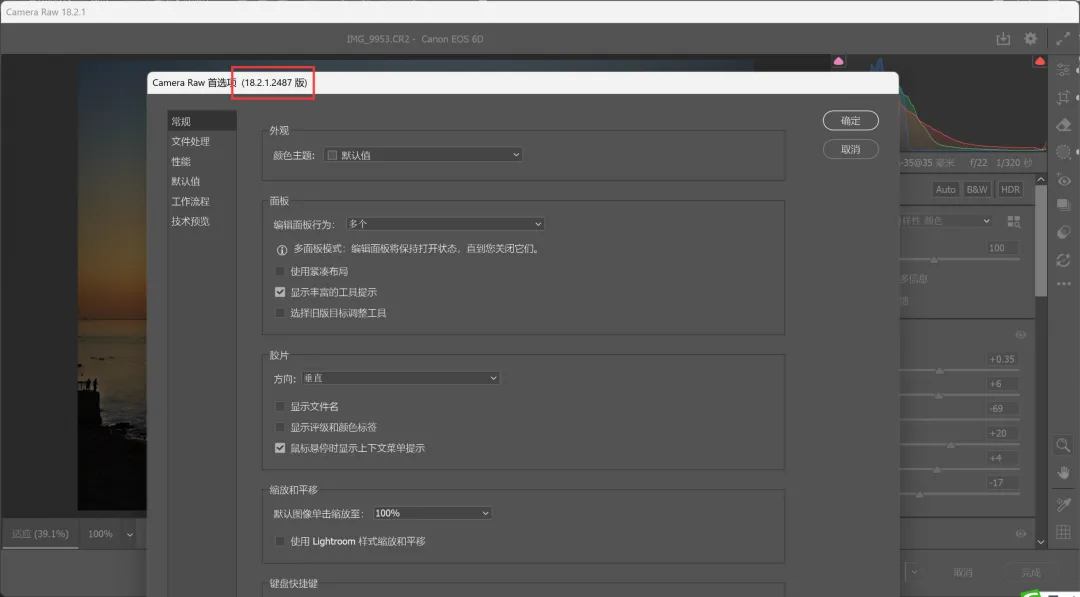Open the Presets overlapping-circles icon
The image size is (1080, 597).
(1063, 233)
